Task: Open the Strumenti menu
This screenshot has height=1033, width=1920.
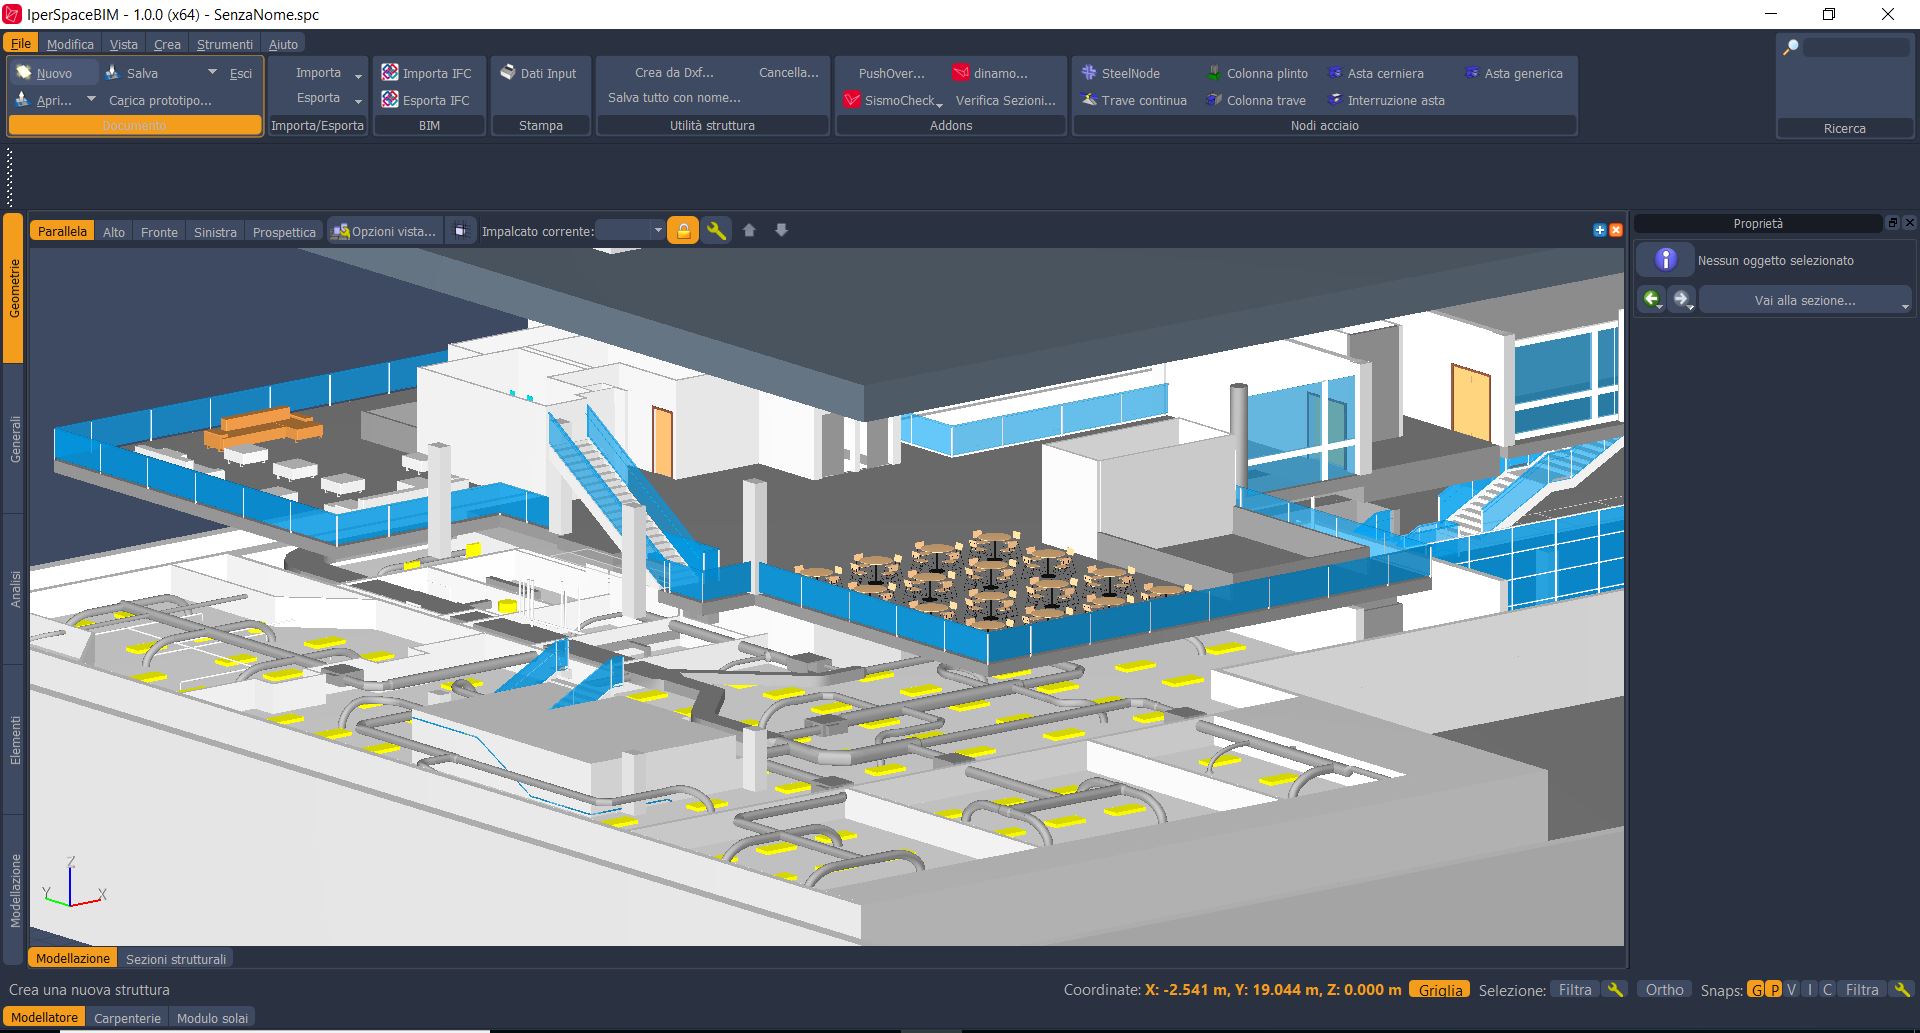Action: [225, 44]
